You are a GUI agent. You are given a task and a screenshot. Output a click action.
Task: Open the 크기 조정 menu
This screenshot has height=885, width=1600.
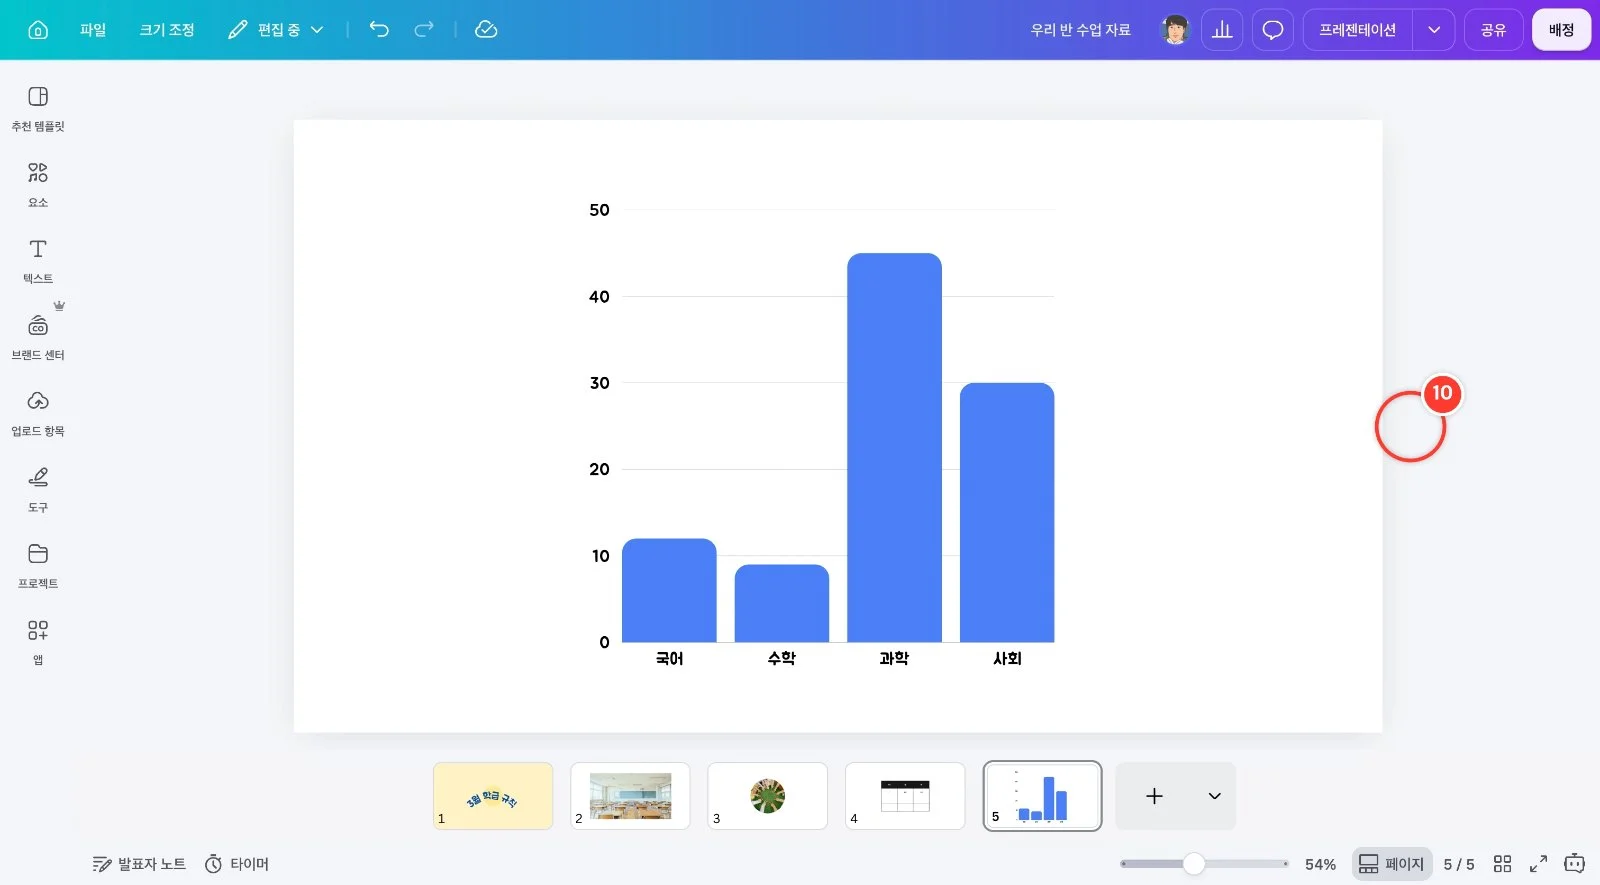click(x=167, y=30)
